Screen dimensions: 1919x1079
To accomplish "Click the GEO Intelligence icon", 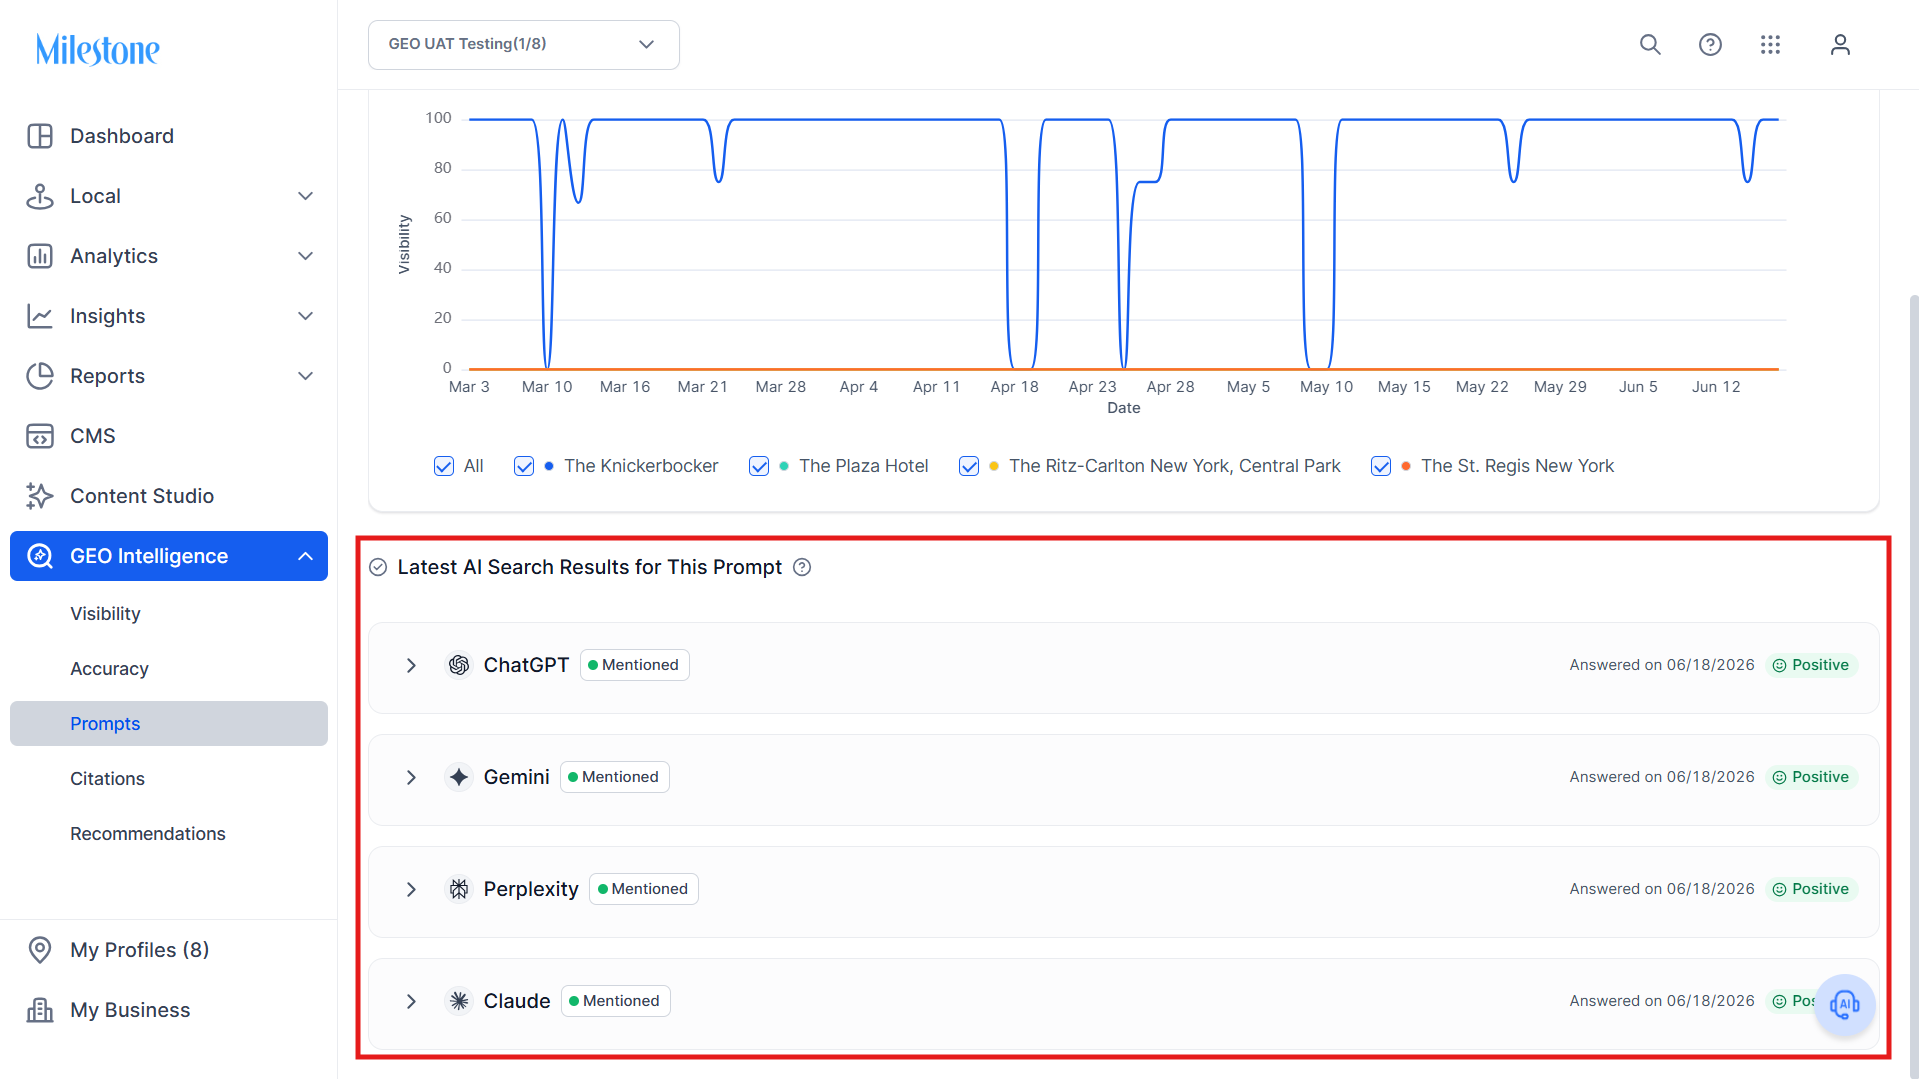I will point(40,556).
